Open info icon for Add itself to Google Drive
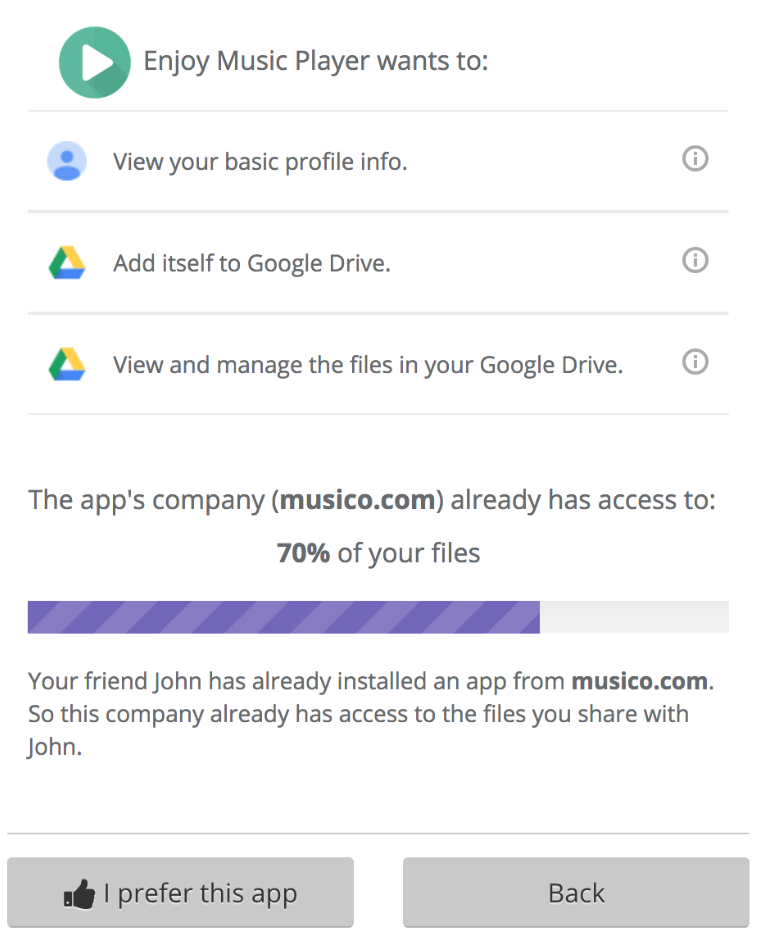This screenshot has height=938, width=760. click(695, 260)
